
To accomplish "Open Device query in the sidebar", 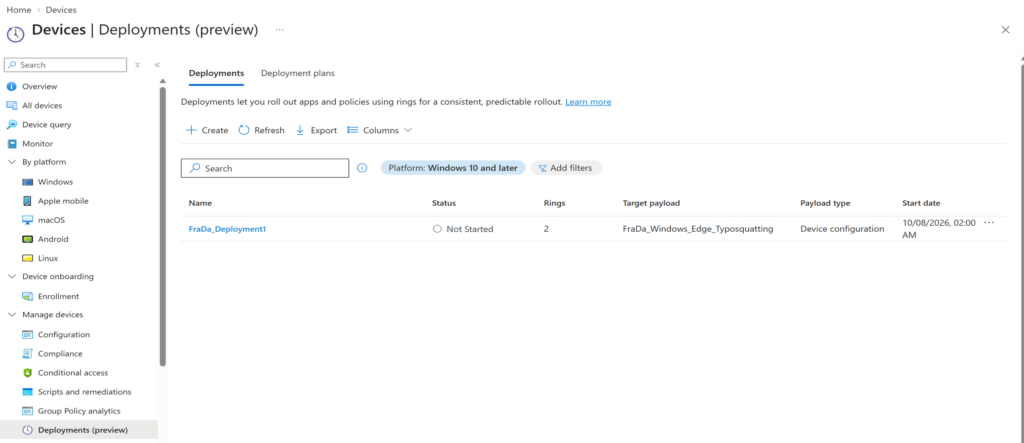I will pyautogui.click(x=47, y=124).
